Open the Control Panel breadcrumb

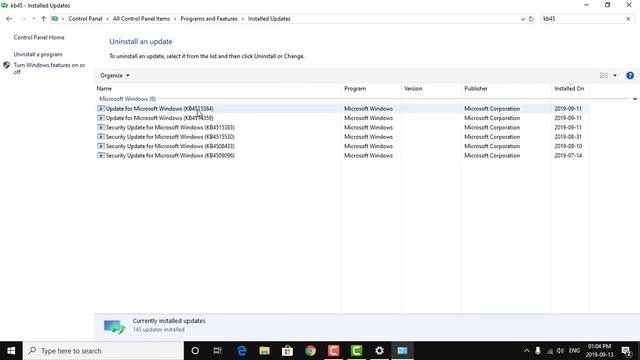[x=85, y=19]
